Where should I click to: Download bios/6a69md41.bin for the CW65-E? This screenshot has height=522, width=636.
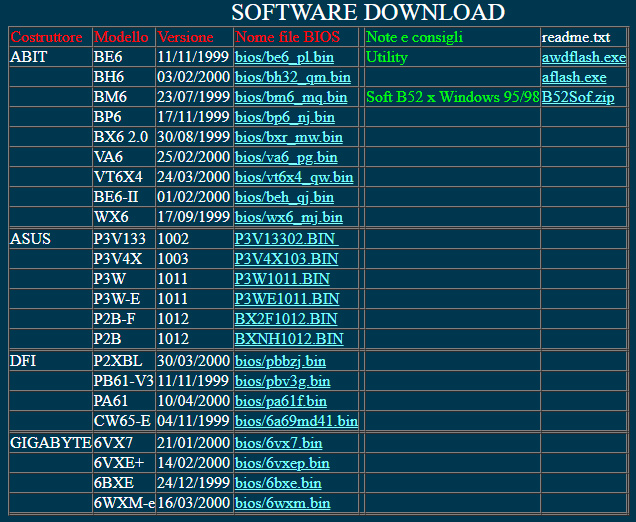click(x=296, y=420)
